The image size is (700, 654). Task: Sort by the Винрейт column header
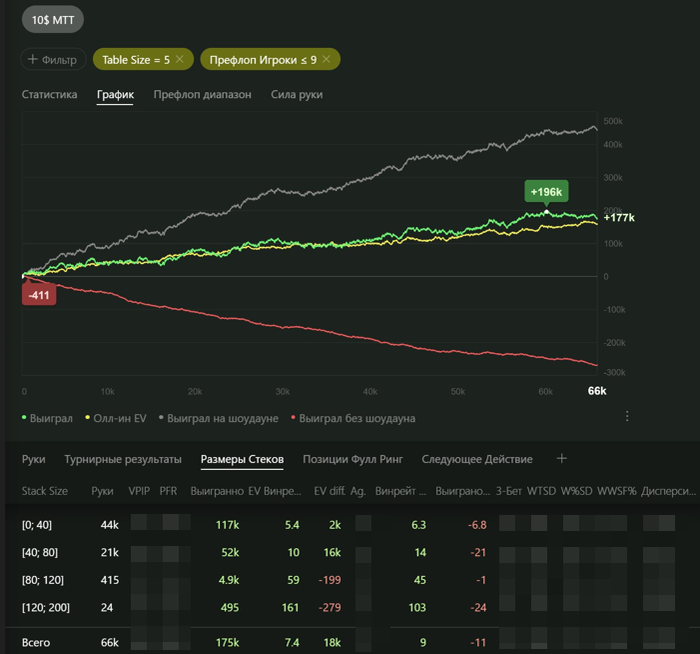(x=400, y=491)
